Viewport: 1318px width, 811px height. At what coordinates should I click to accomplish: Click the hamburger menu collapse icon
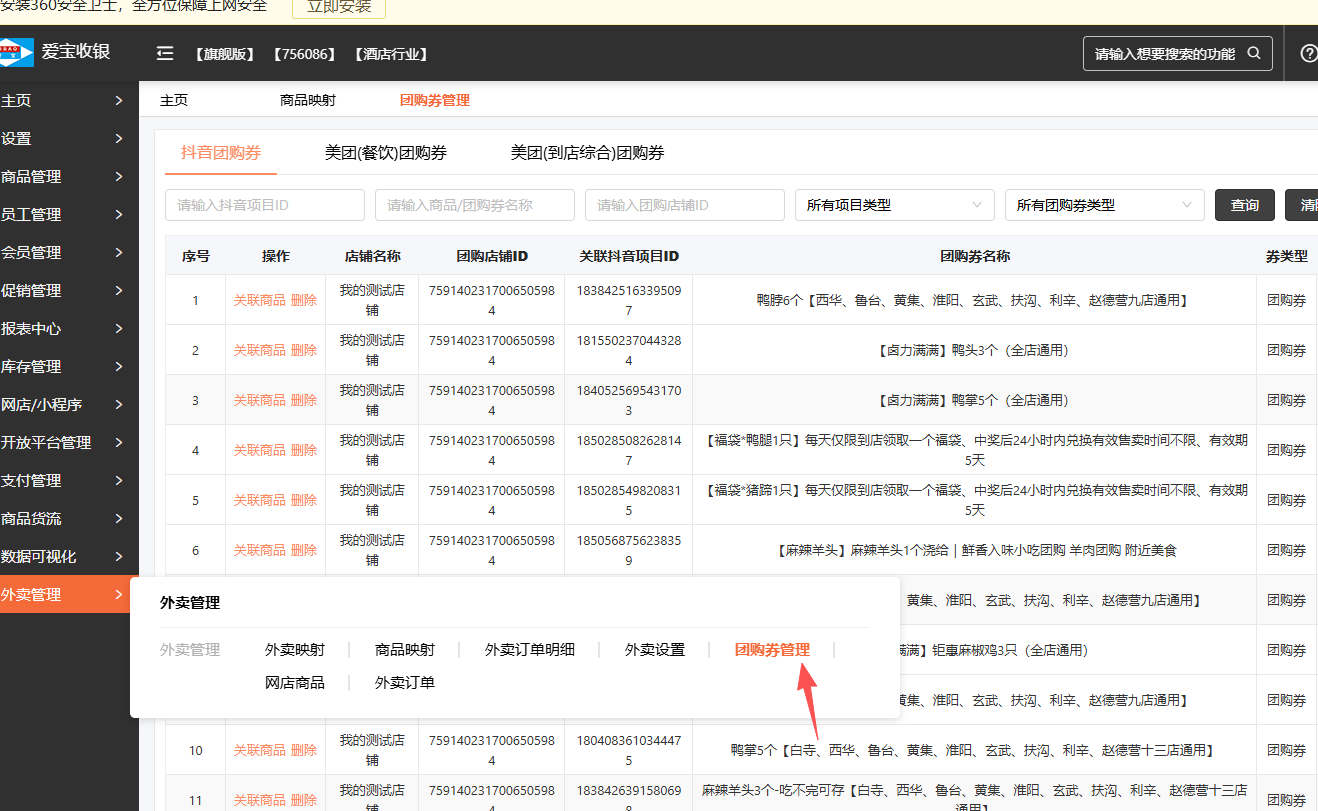pos(165,54)
